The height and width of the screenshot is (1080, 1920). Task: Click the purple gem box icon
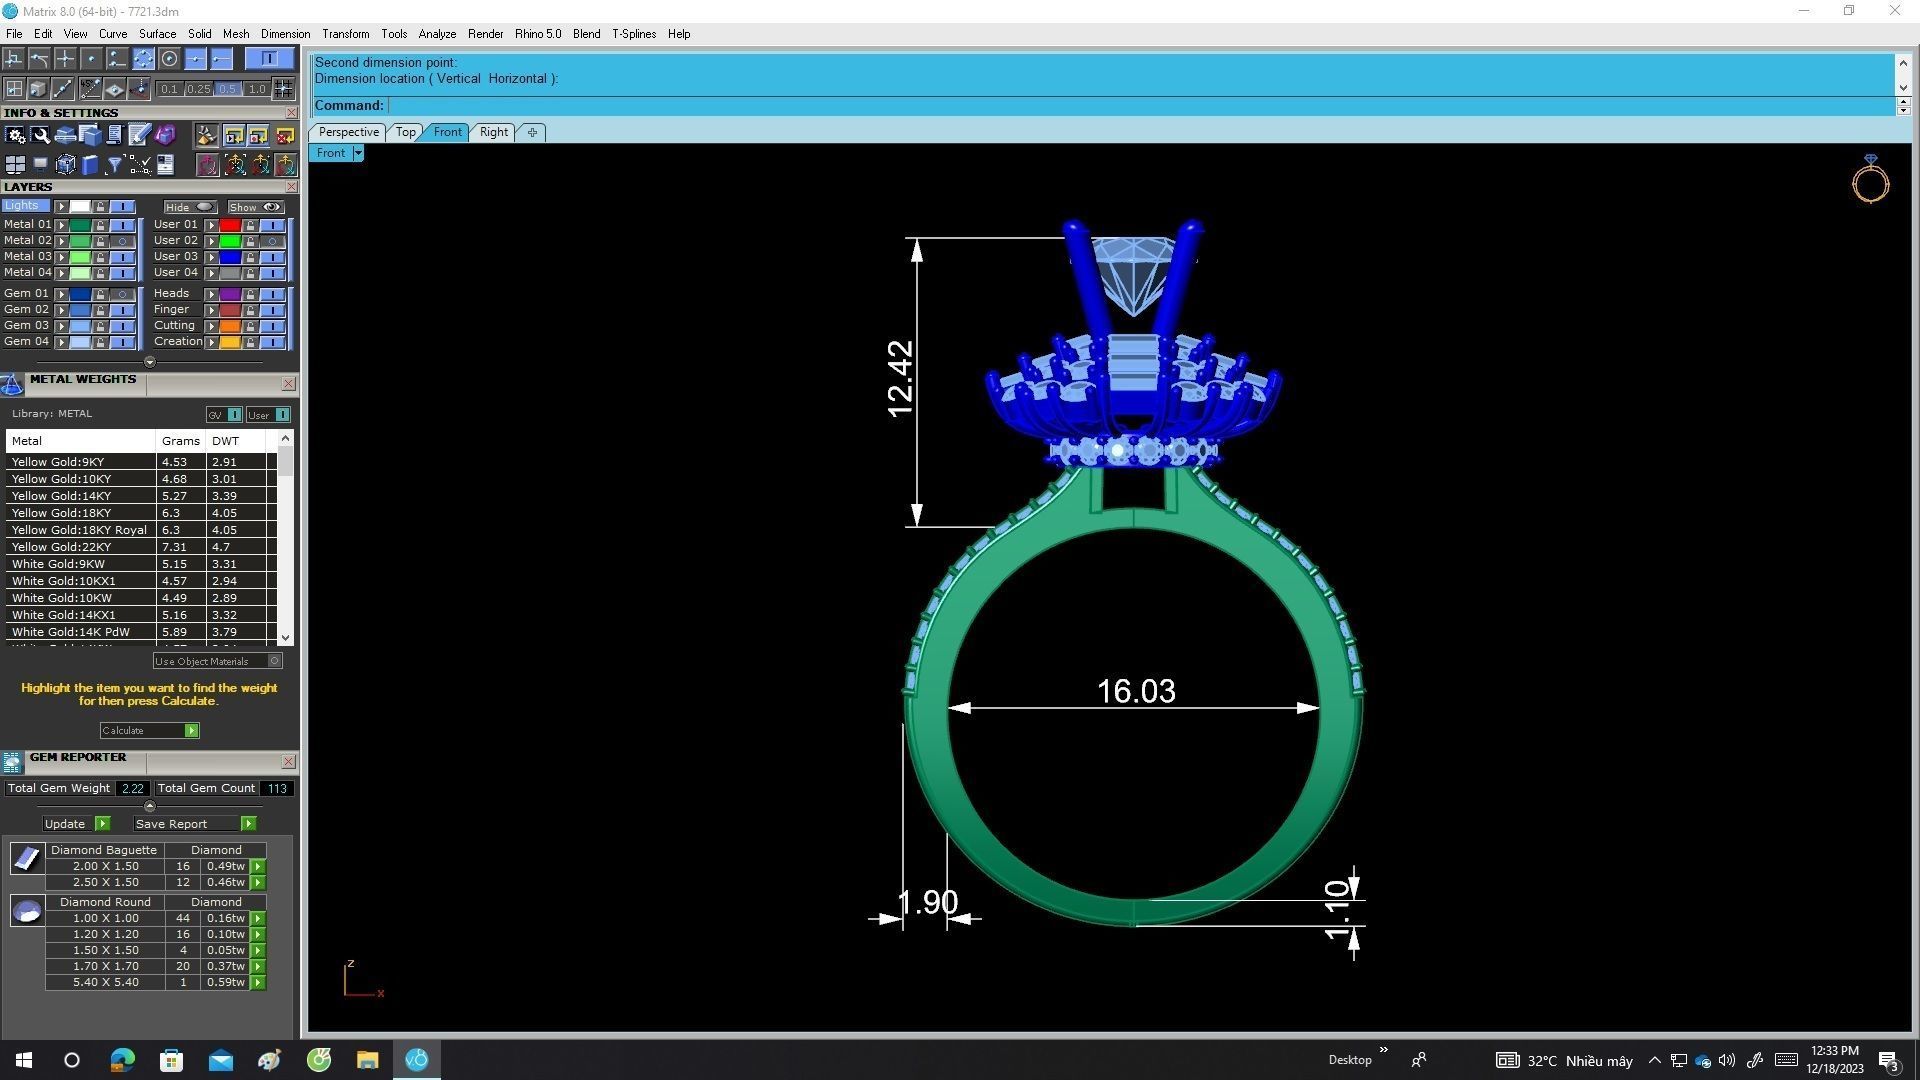pos(165,135)
